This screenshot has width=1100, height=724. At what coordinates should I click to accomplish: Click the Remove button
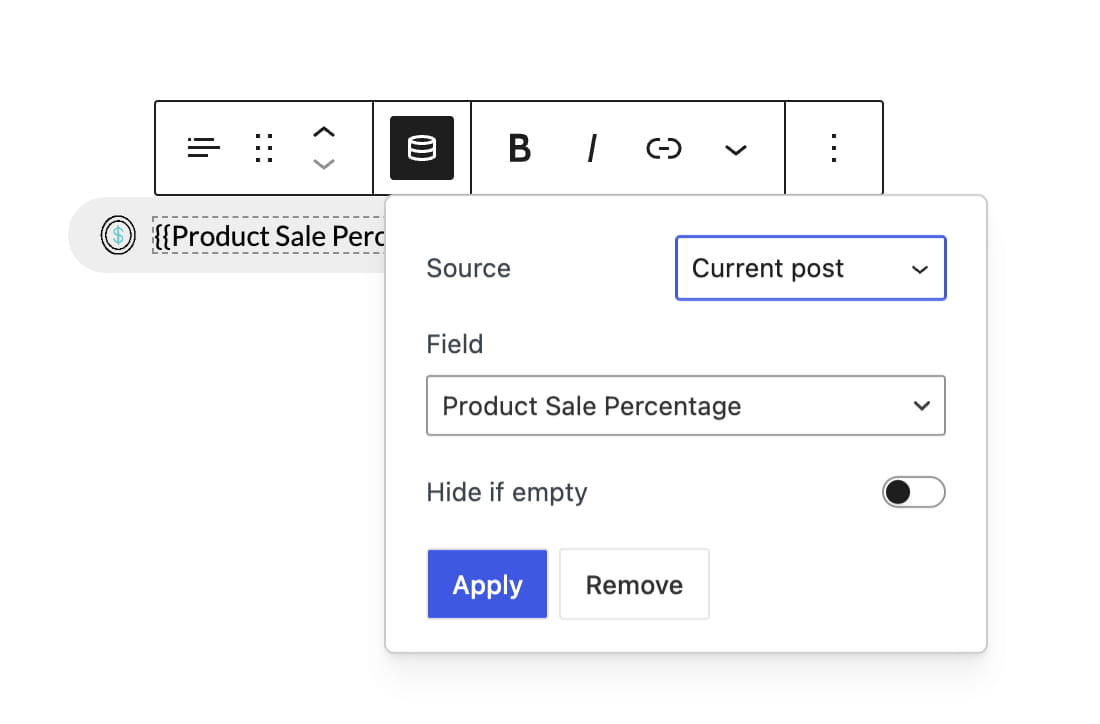[634, 584]
